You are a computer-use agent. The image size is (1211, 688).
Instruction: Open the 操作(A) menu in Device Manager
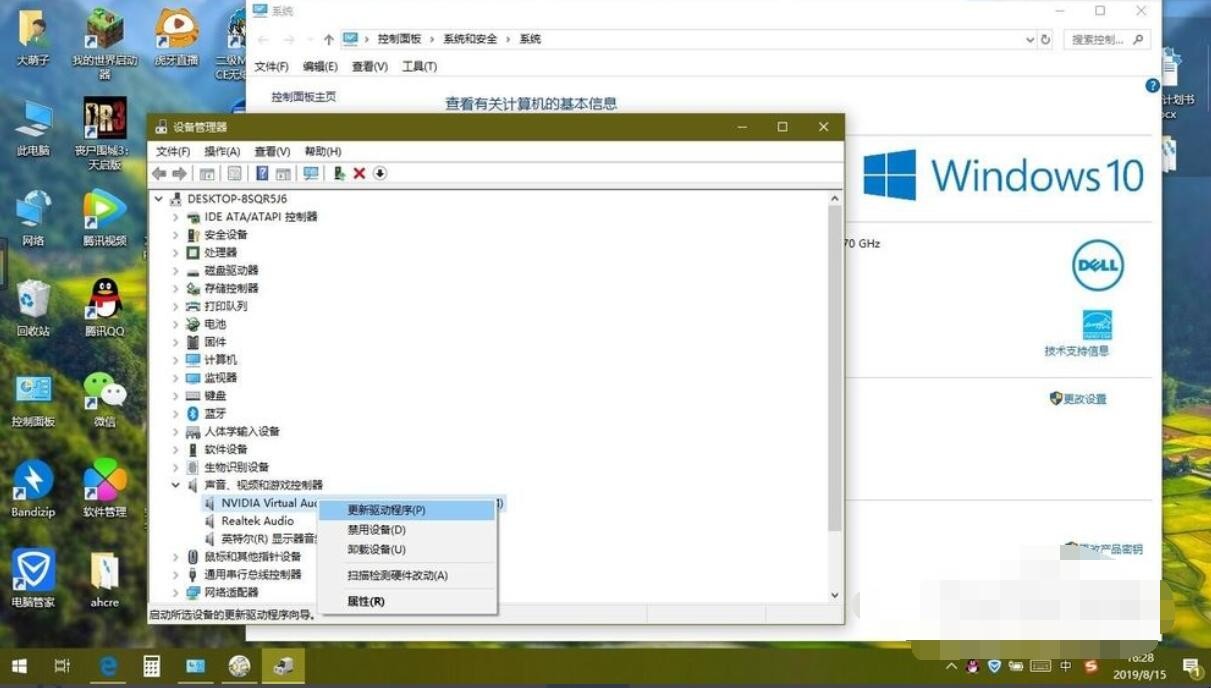click(x=222, y=151)
